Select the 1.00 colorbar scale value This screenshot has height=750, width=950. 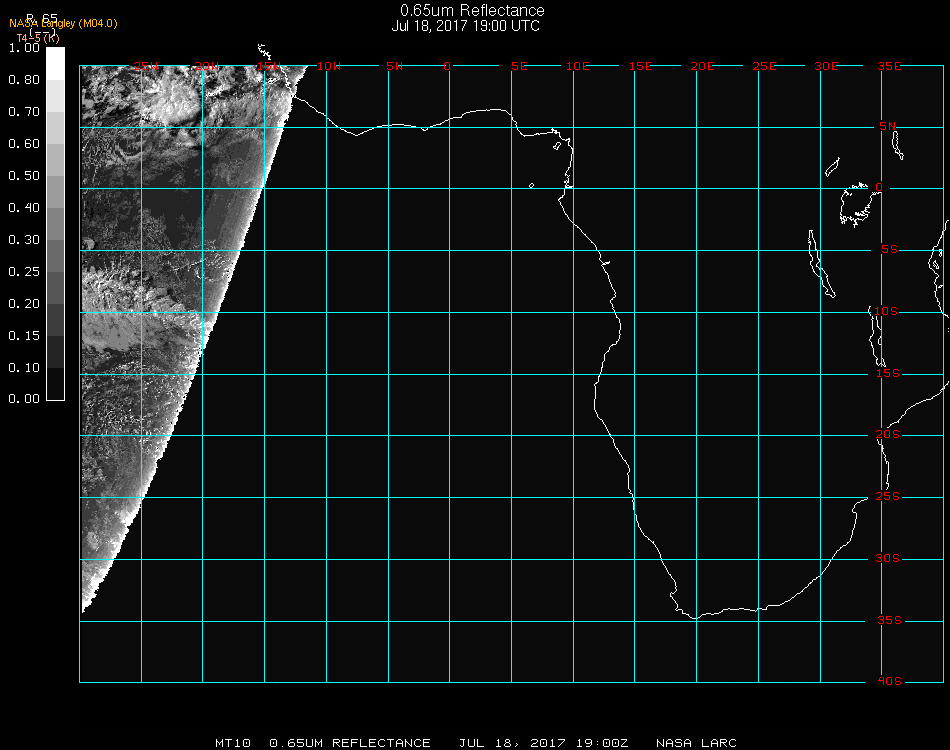point(24,48)
